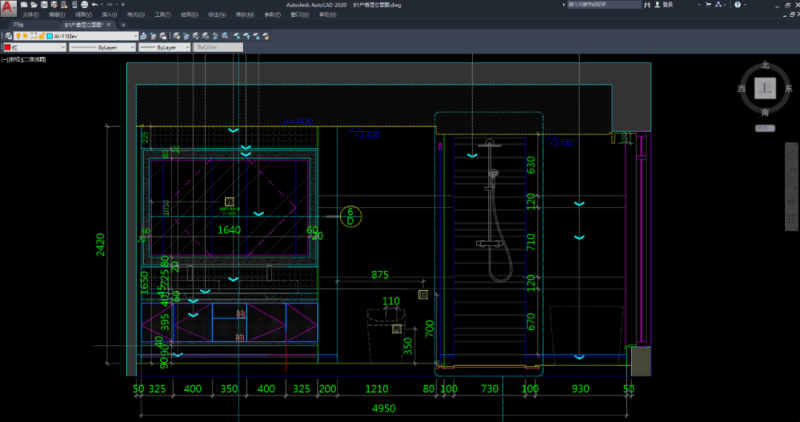
Task: Click the 上 top face of ViewCube
Action: click(766, 88)
